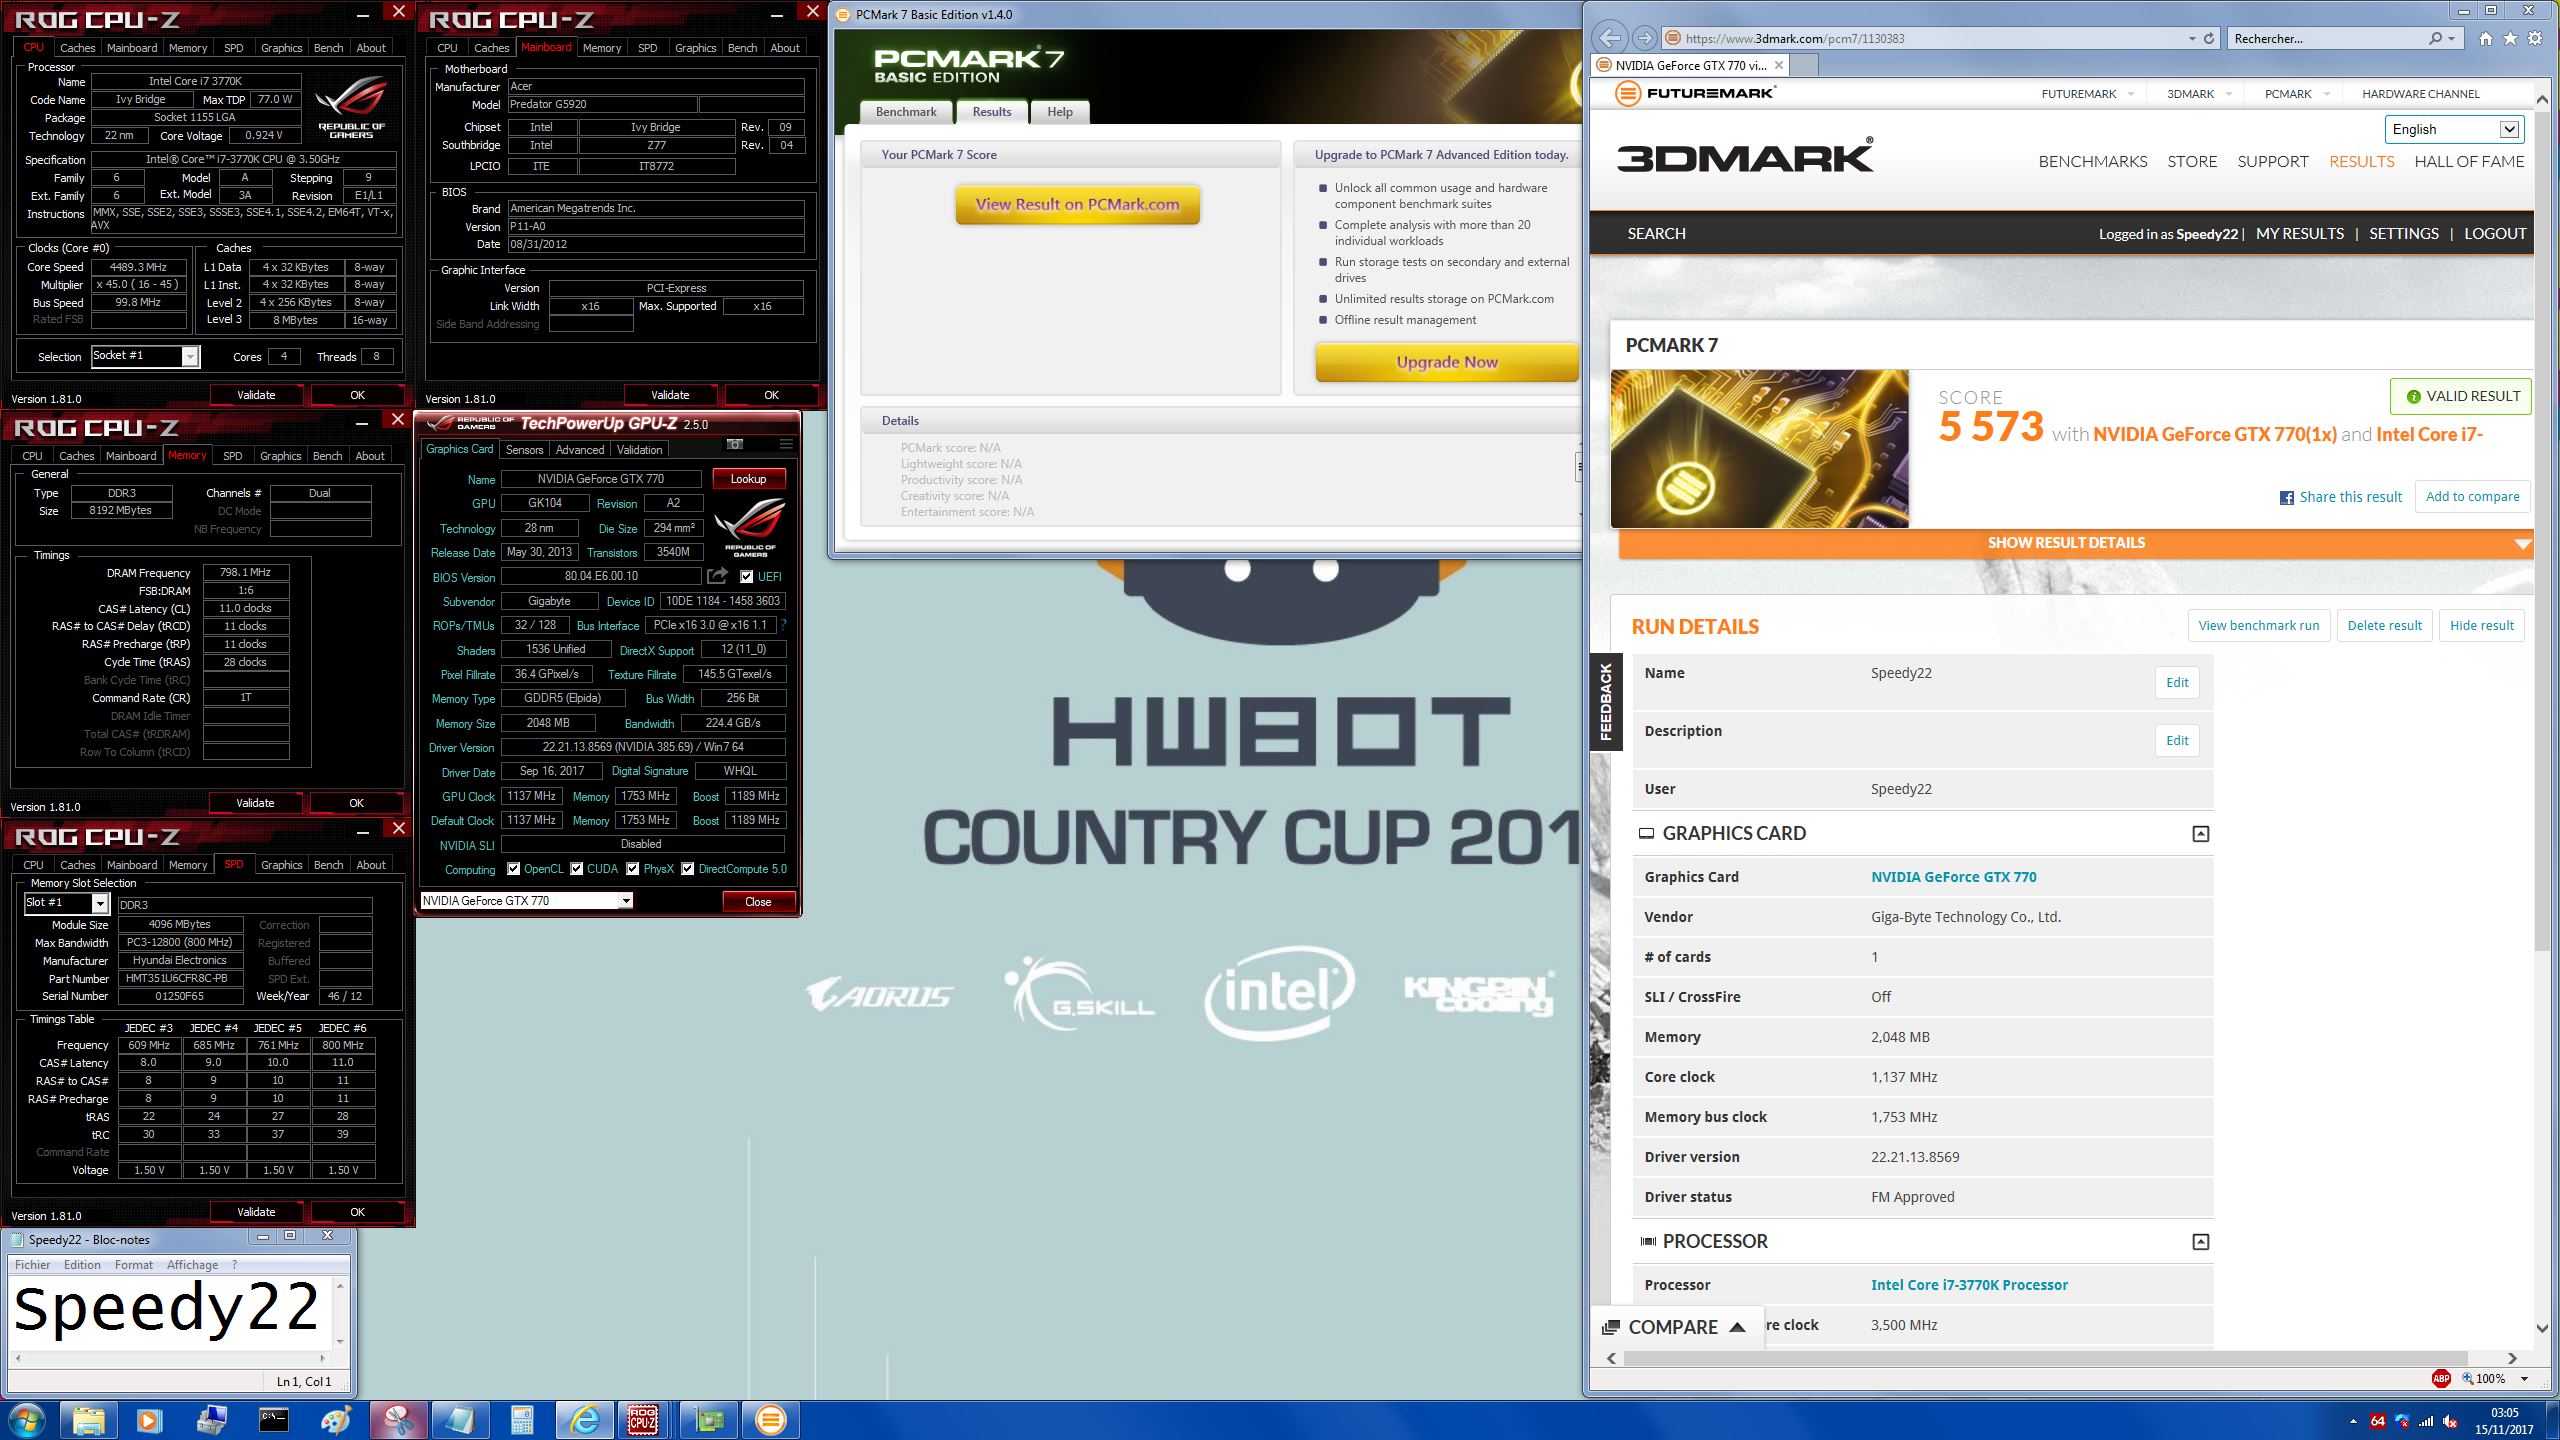Viewport: 2560px width, 1440px height.
Task: Toggle the UEFI checkbox in GPU-Z
Action: [746, 576]
